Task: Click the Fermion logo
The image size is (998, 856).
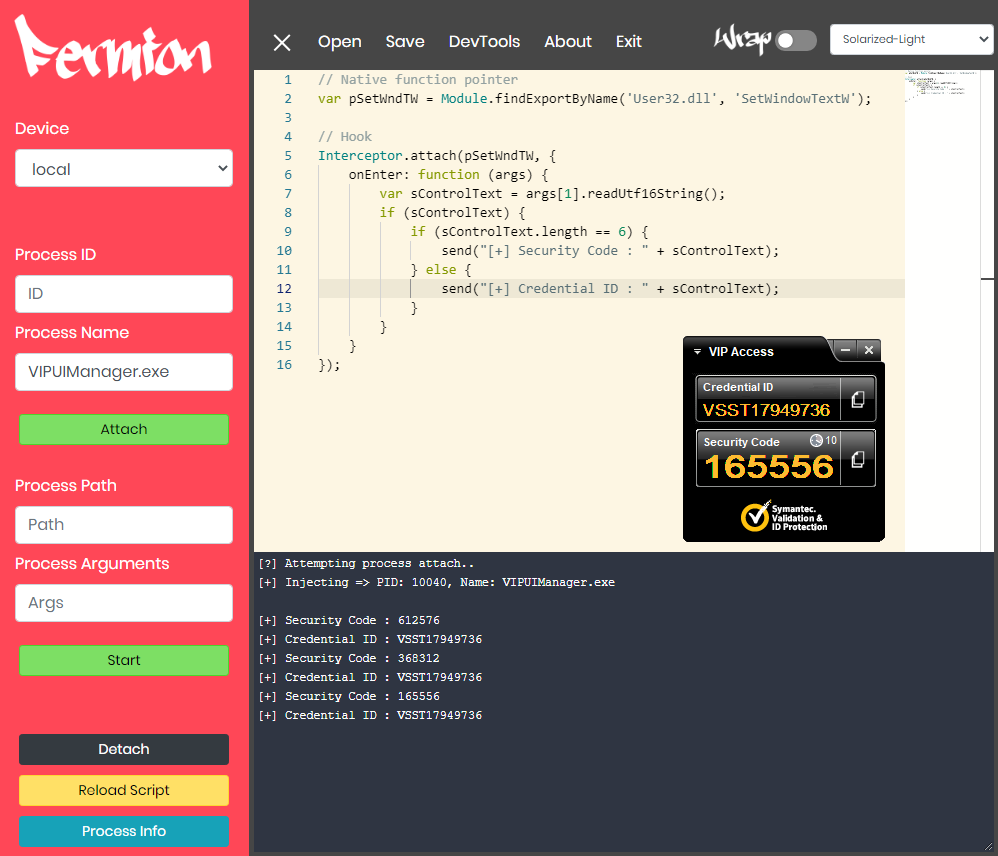Action: pos(113,48)
